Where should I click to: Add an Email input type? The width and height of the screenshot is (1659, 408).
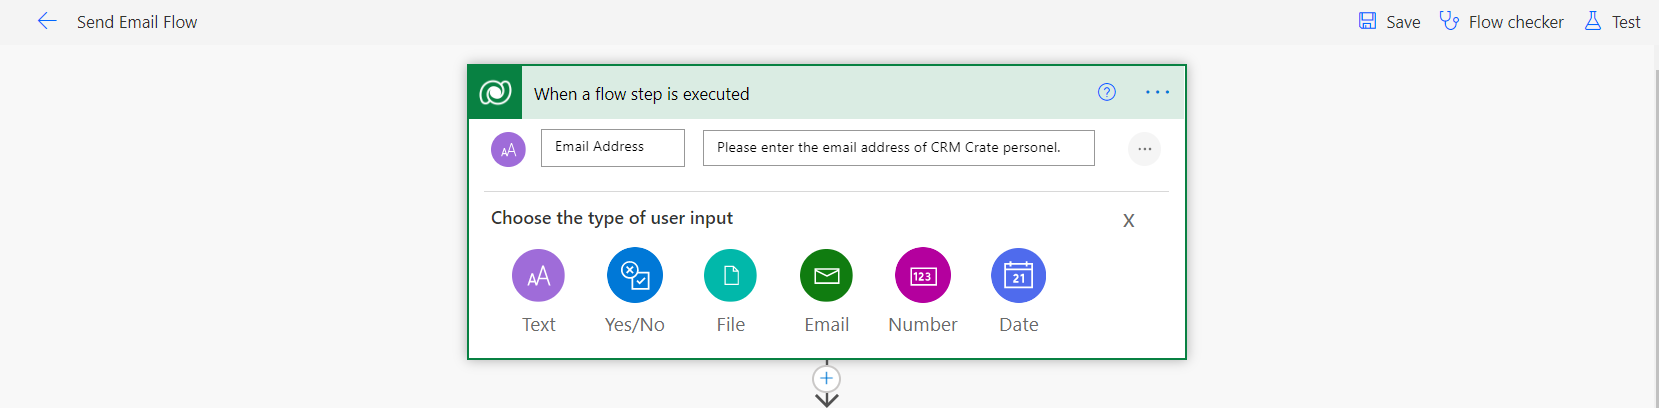(x=826, y=276)
